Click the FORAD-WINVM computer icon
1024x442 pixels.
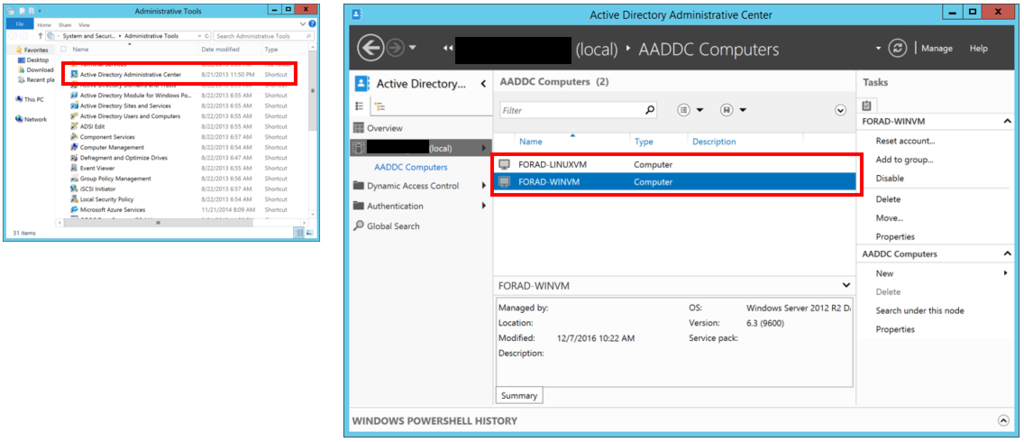click(x=504, y=182)
